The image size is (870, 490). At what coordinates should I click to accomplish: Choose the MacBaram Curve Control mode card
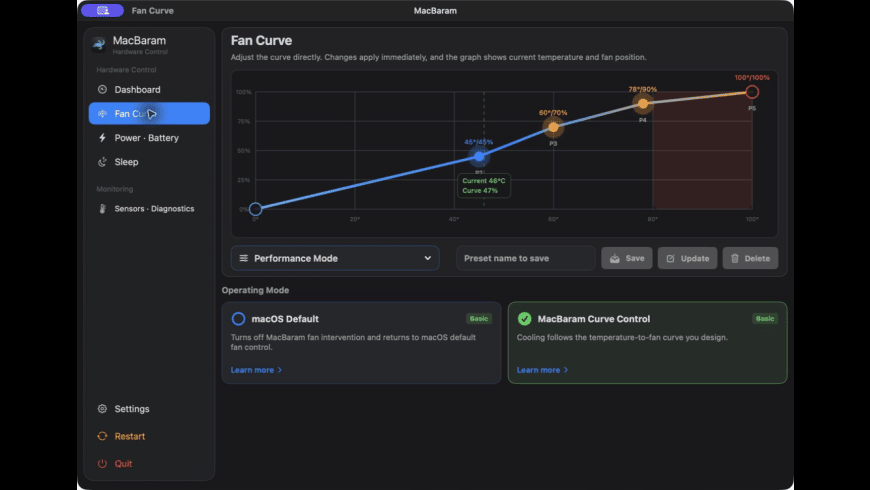point(648,342)
